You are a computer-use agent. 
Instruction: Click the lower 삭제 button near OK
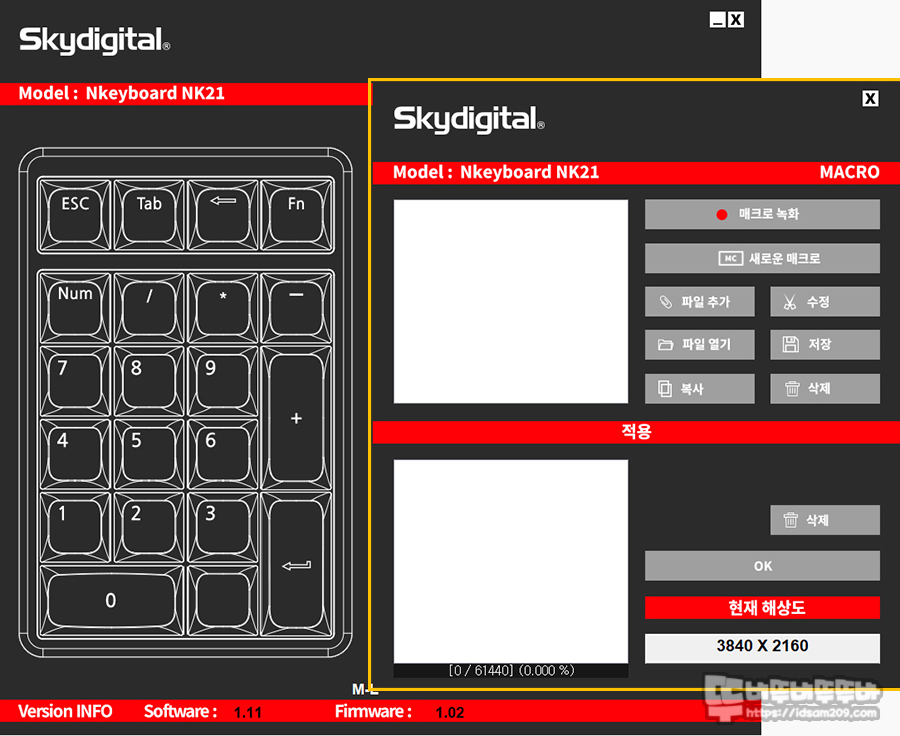click(825, 520)
